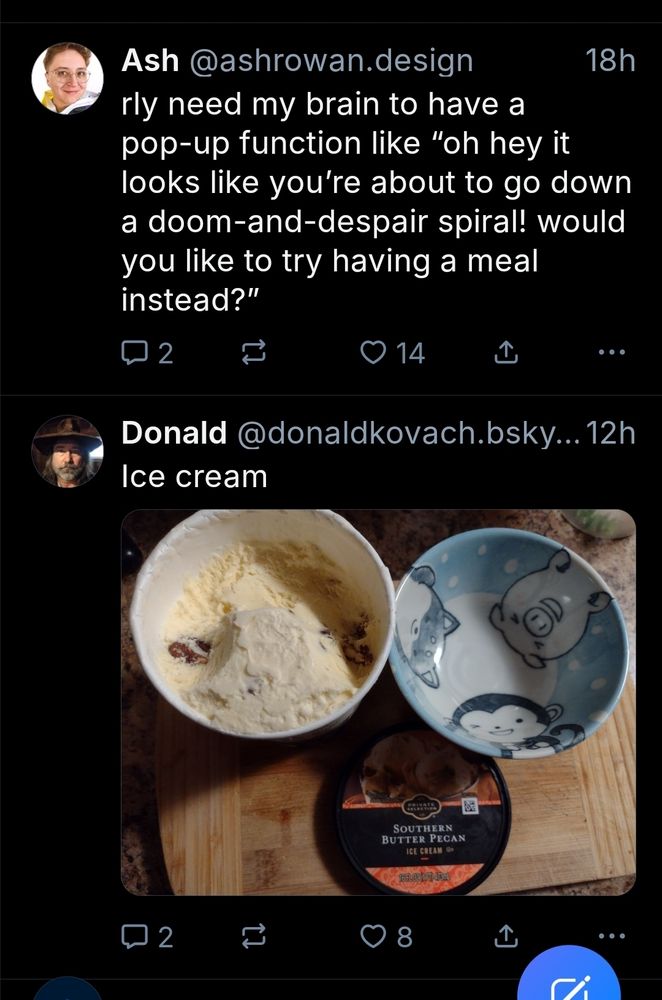Screen dimensions: 662x1000
Task: Reply to Ash's brain pop-up post
Action: pos(136,353)
